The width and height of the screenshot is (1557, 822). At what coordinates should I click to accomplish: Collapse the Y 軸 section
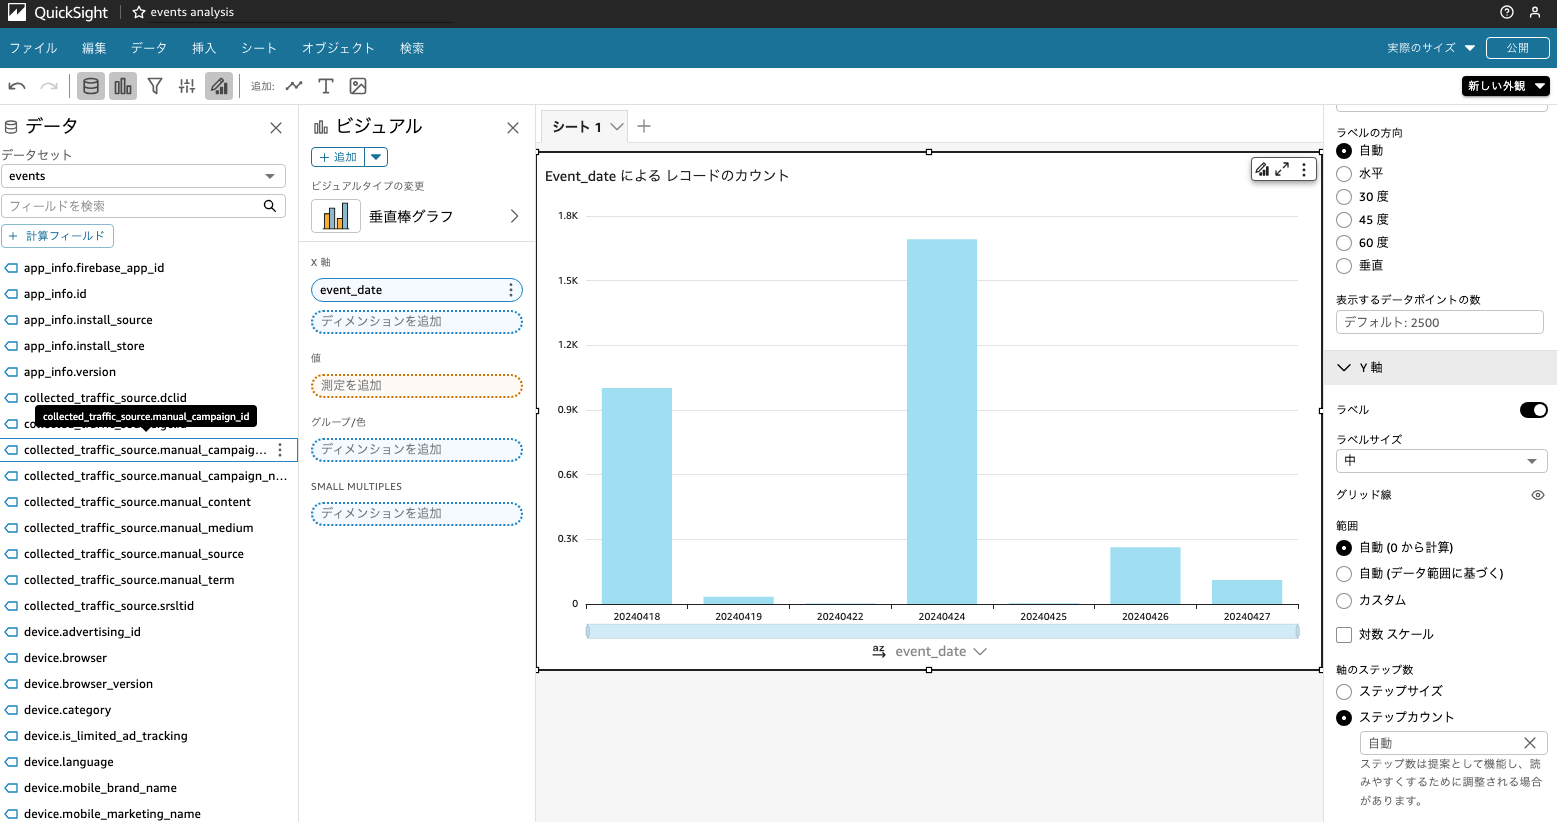[1344, 368]
